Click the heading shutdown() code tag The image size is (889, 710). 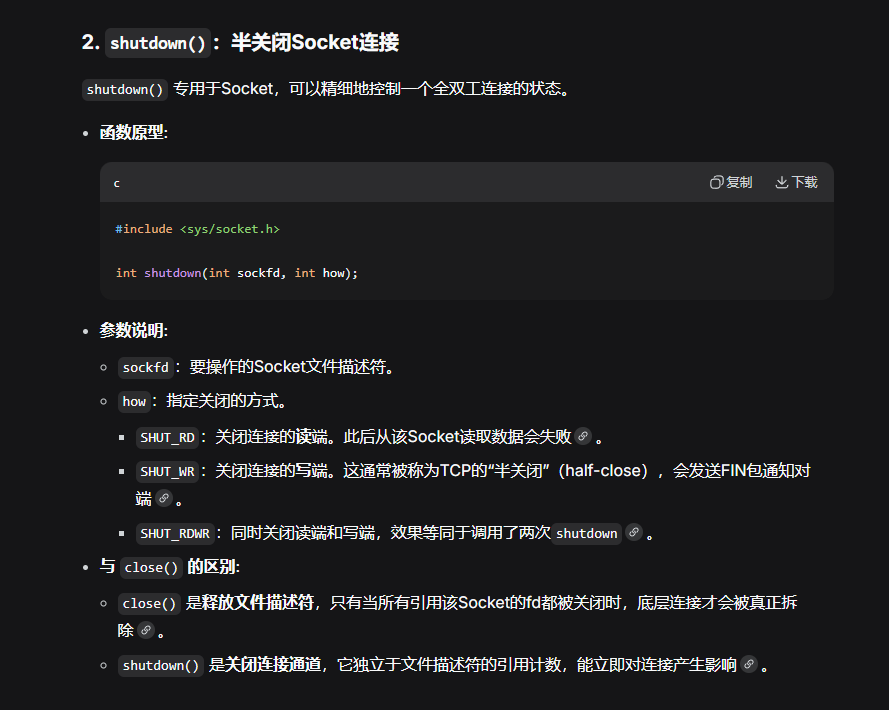158,43
